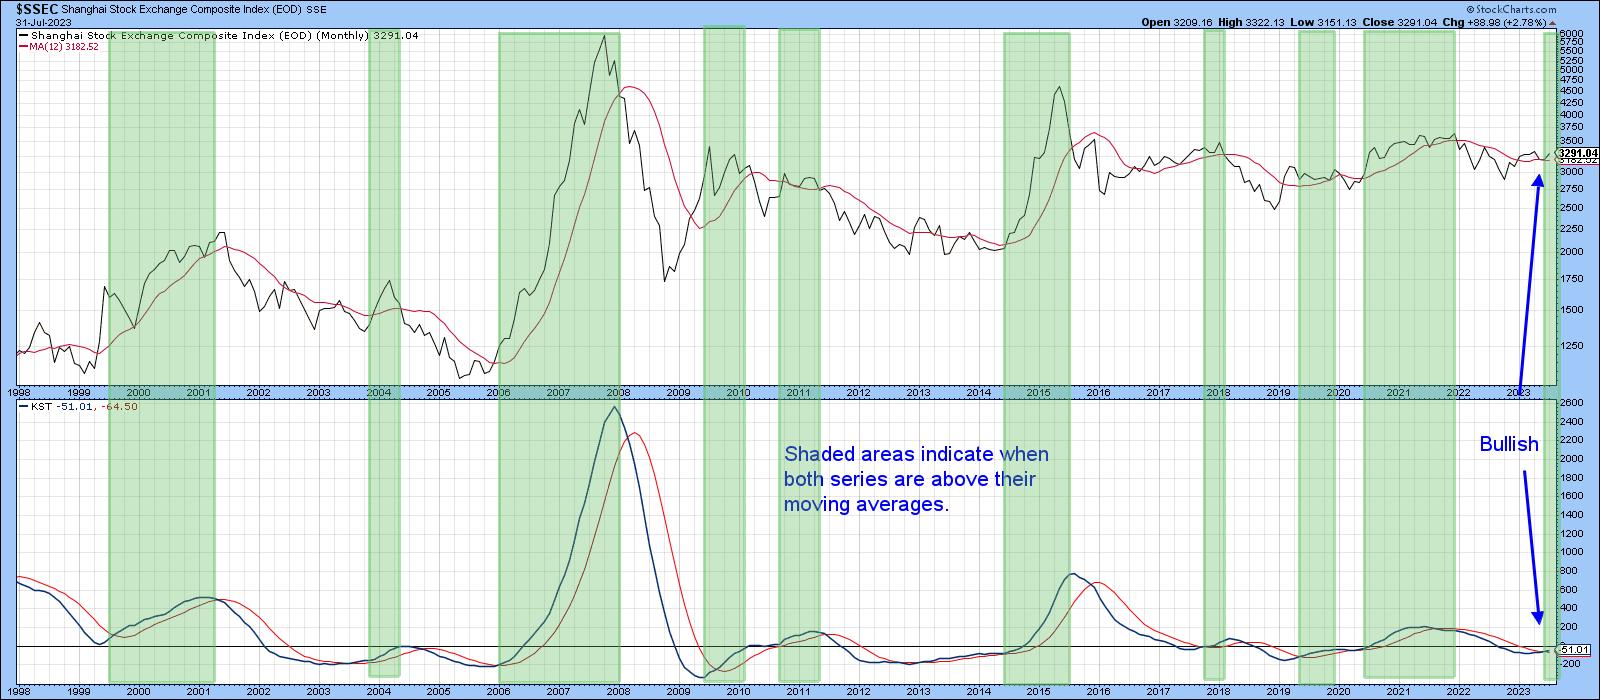This screenshot has width=1600, height=700.
Task: Click the red MA(12) legend marker
Action: (23, 45)
